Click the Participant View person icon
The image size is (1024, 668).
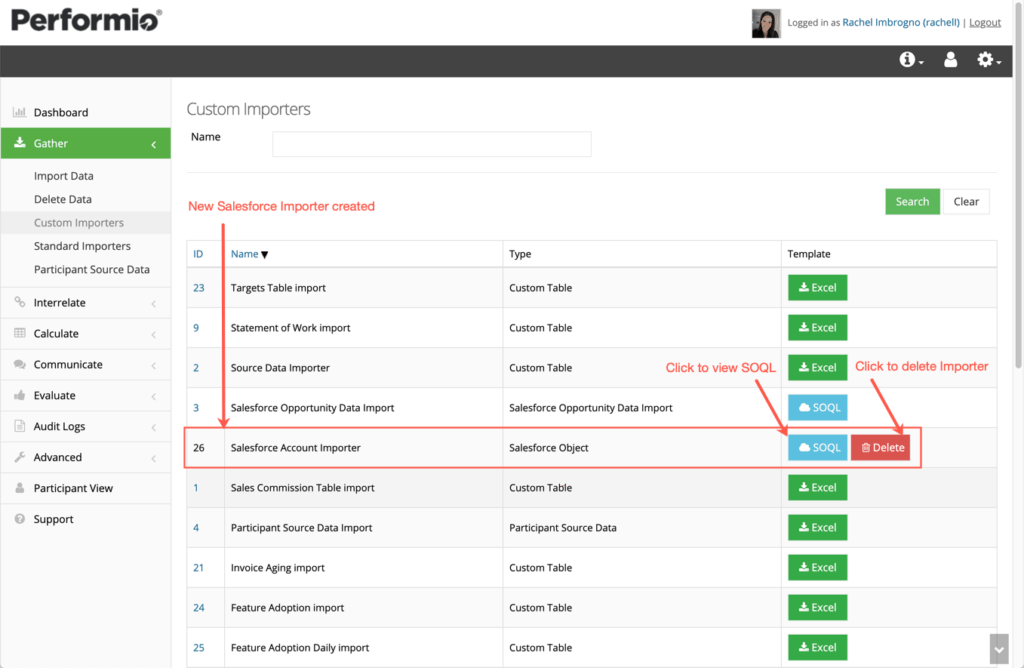click(x=20, y=488)
